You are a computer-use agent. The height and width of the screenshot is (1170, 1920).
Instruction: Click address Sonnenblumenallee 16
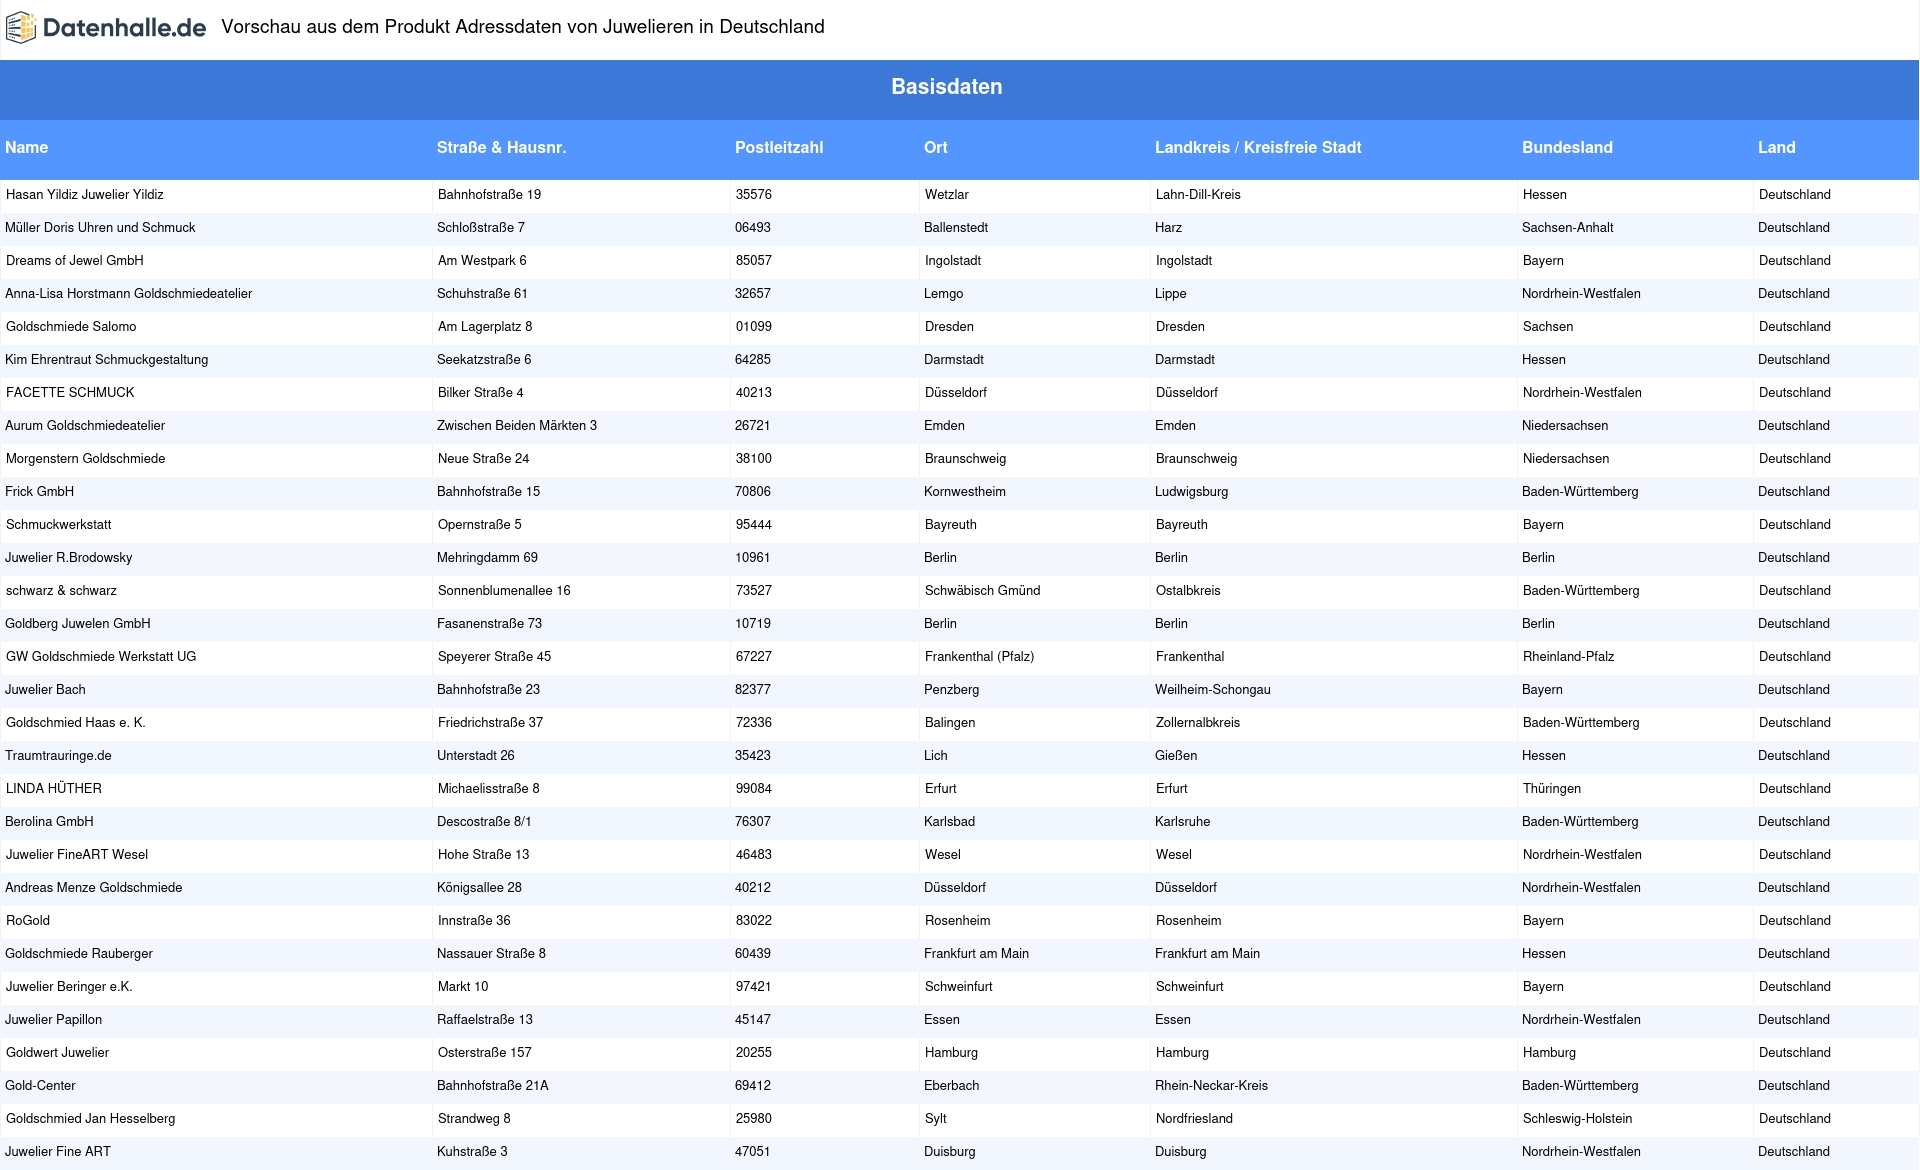pos(504,591)
